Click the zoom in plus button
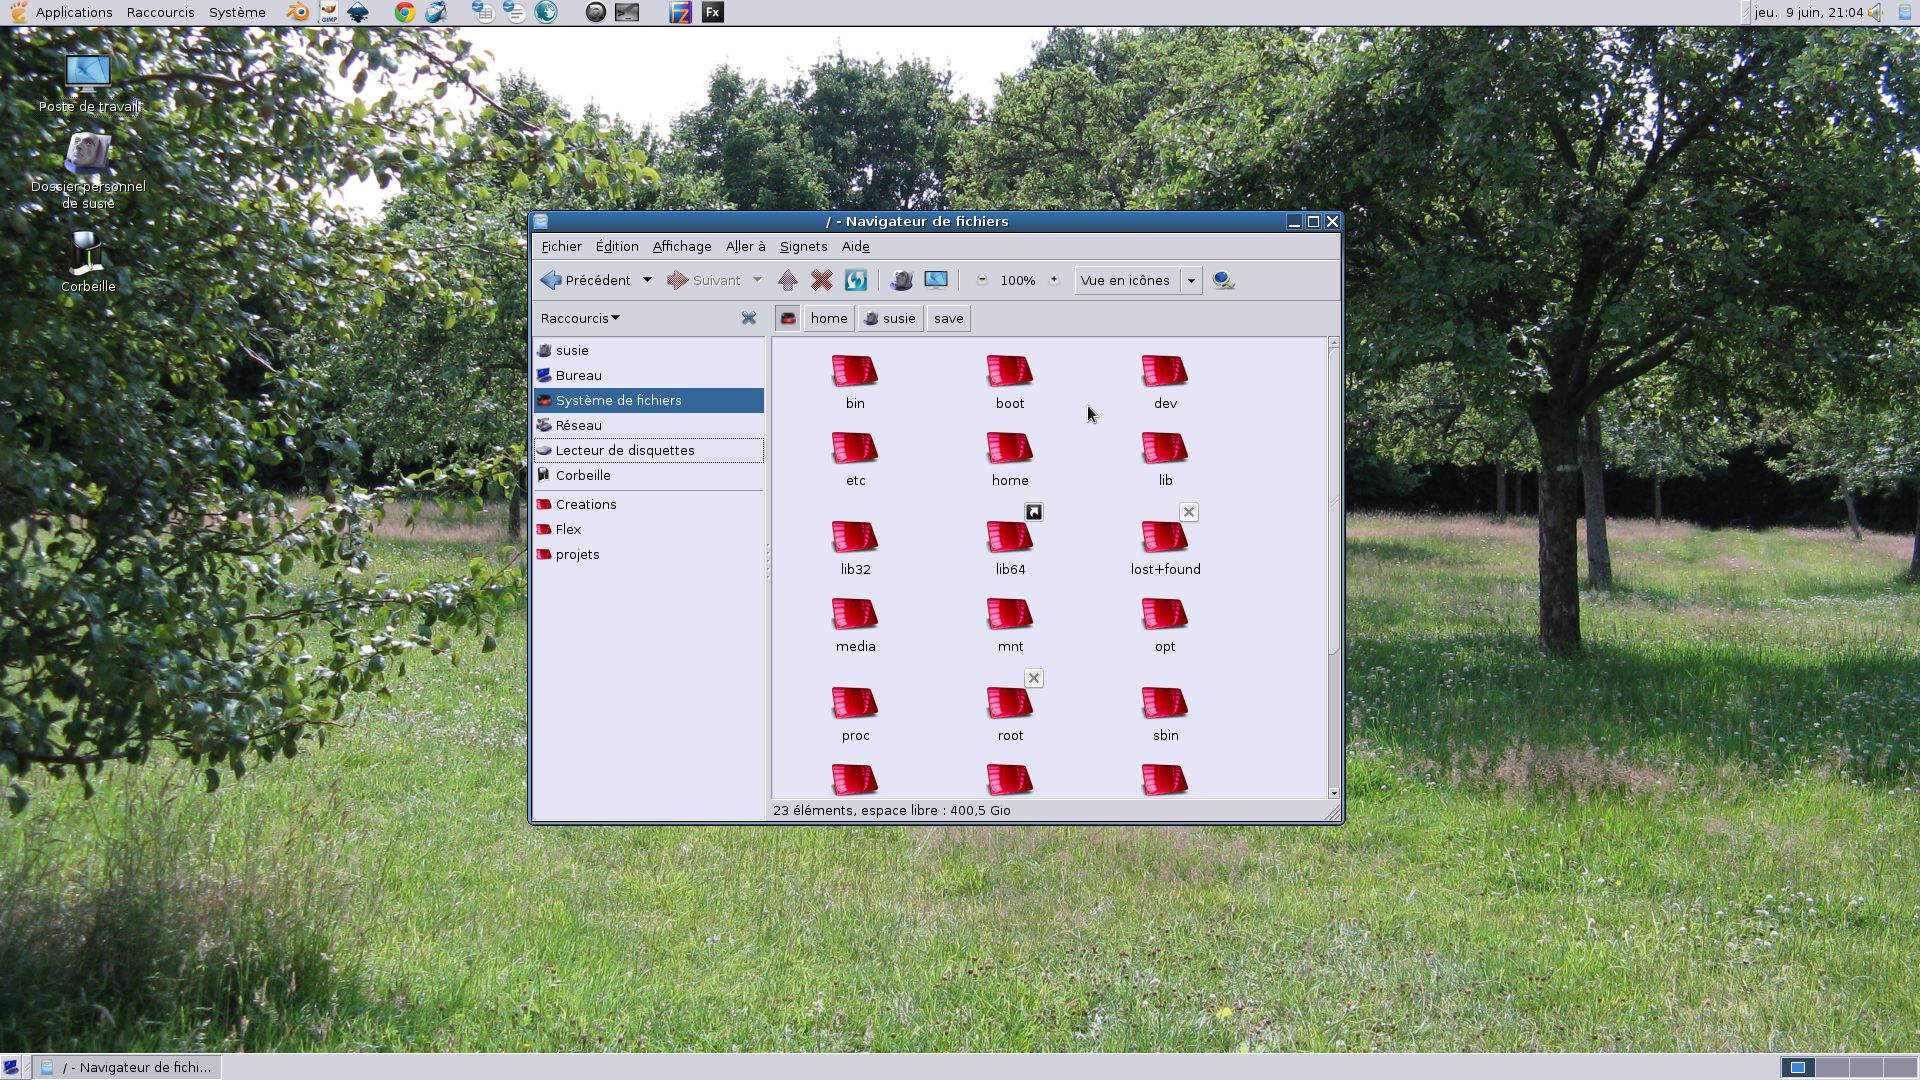 click(1054, 281)
